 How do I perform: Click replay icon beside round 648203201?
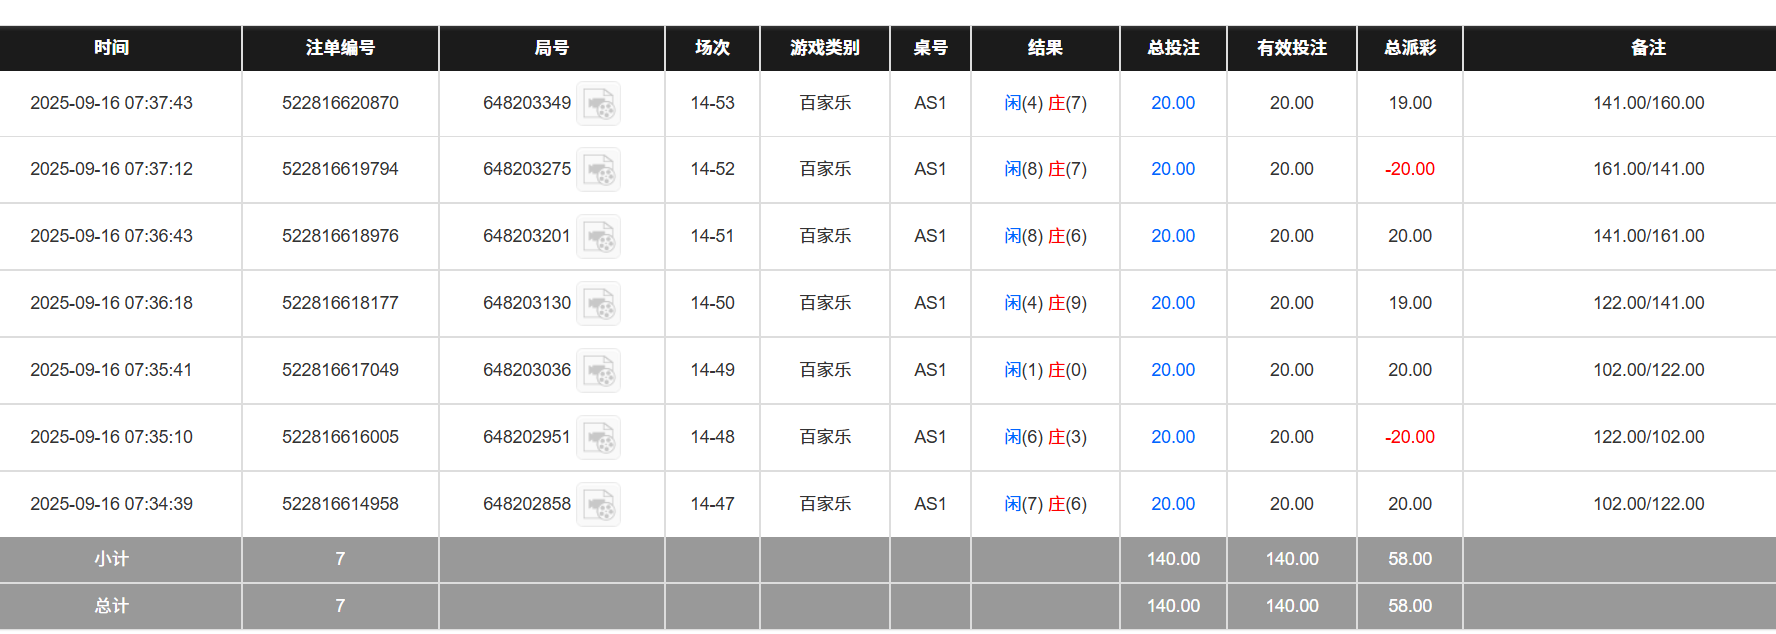tap(599, 237)
